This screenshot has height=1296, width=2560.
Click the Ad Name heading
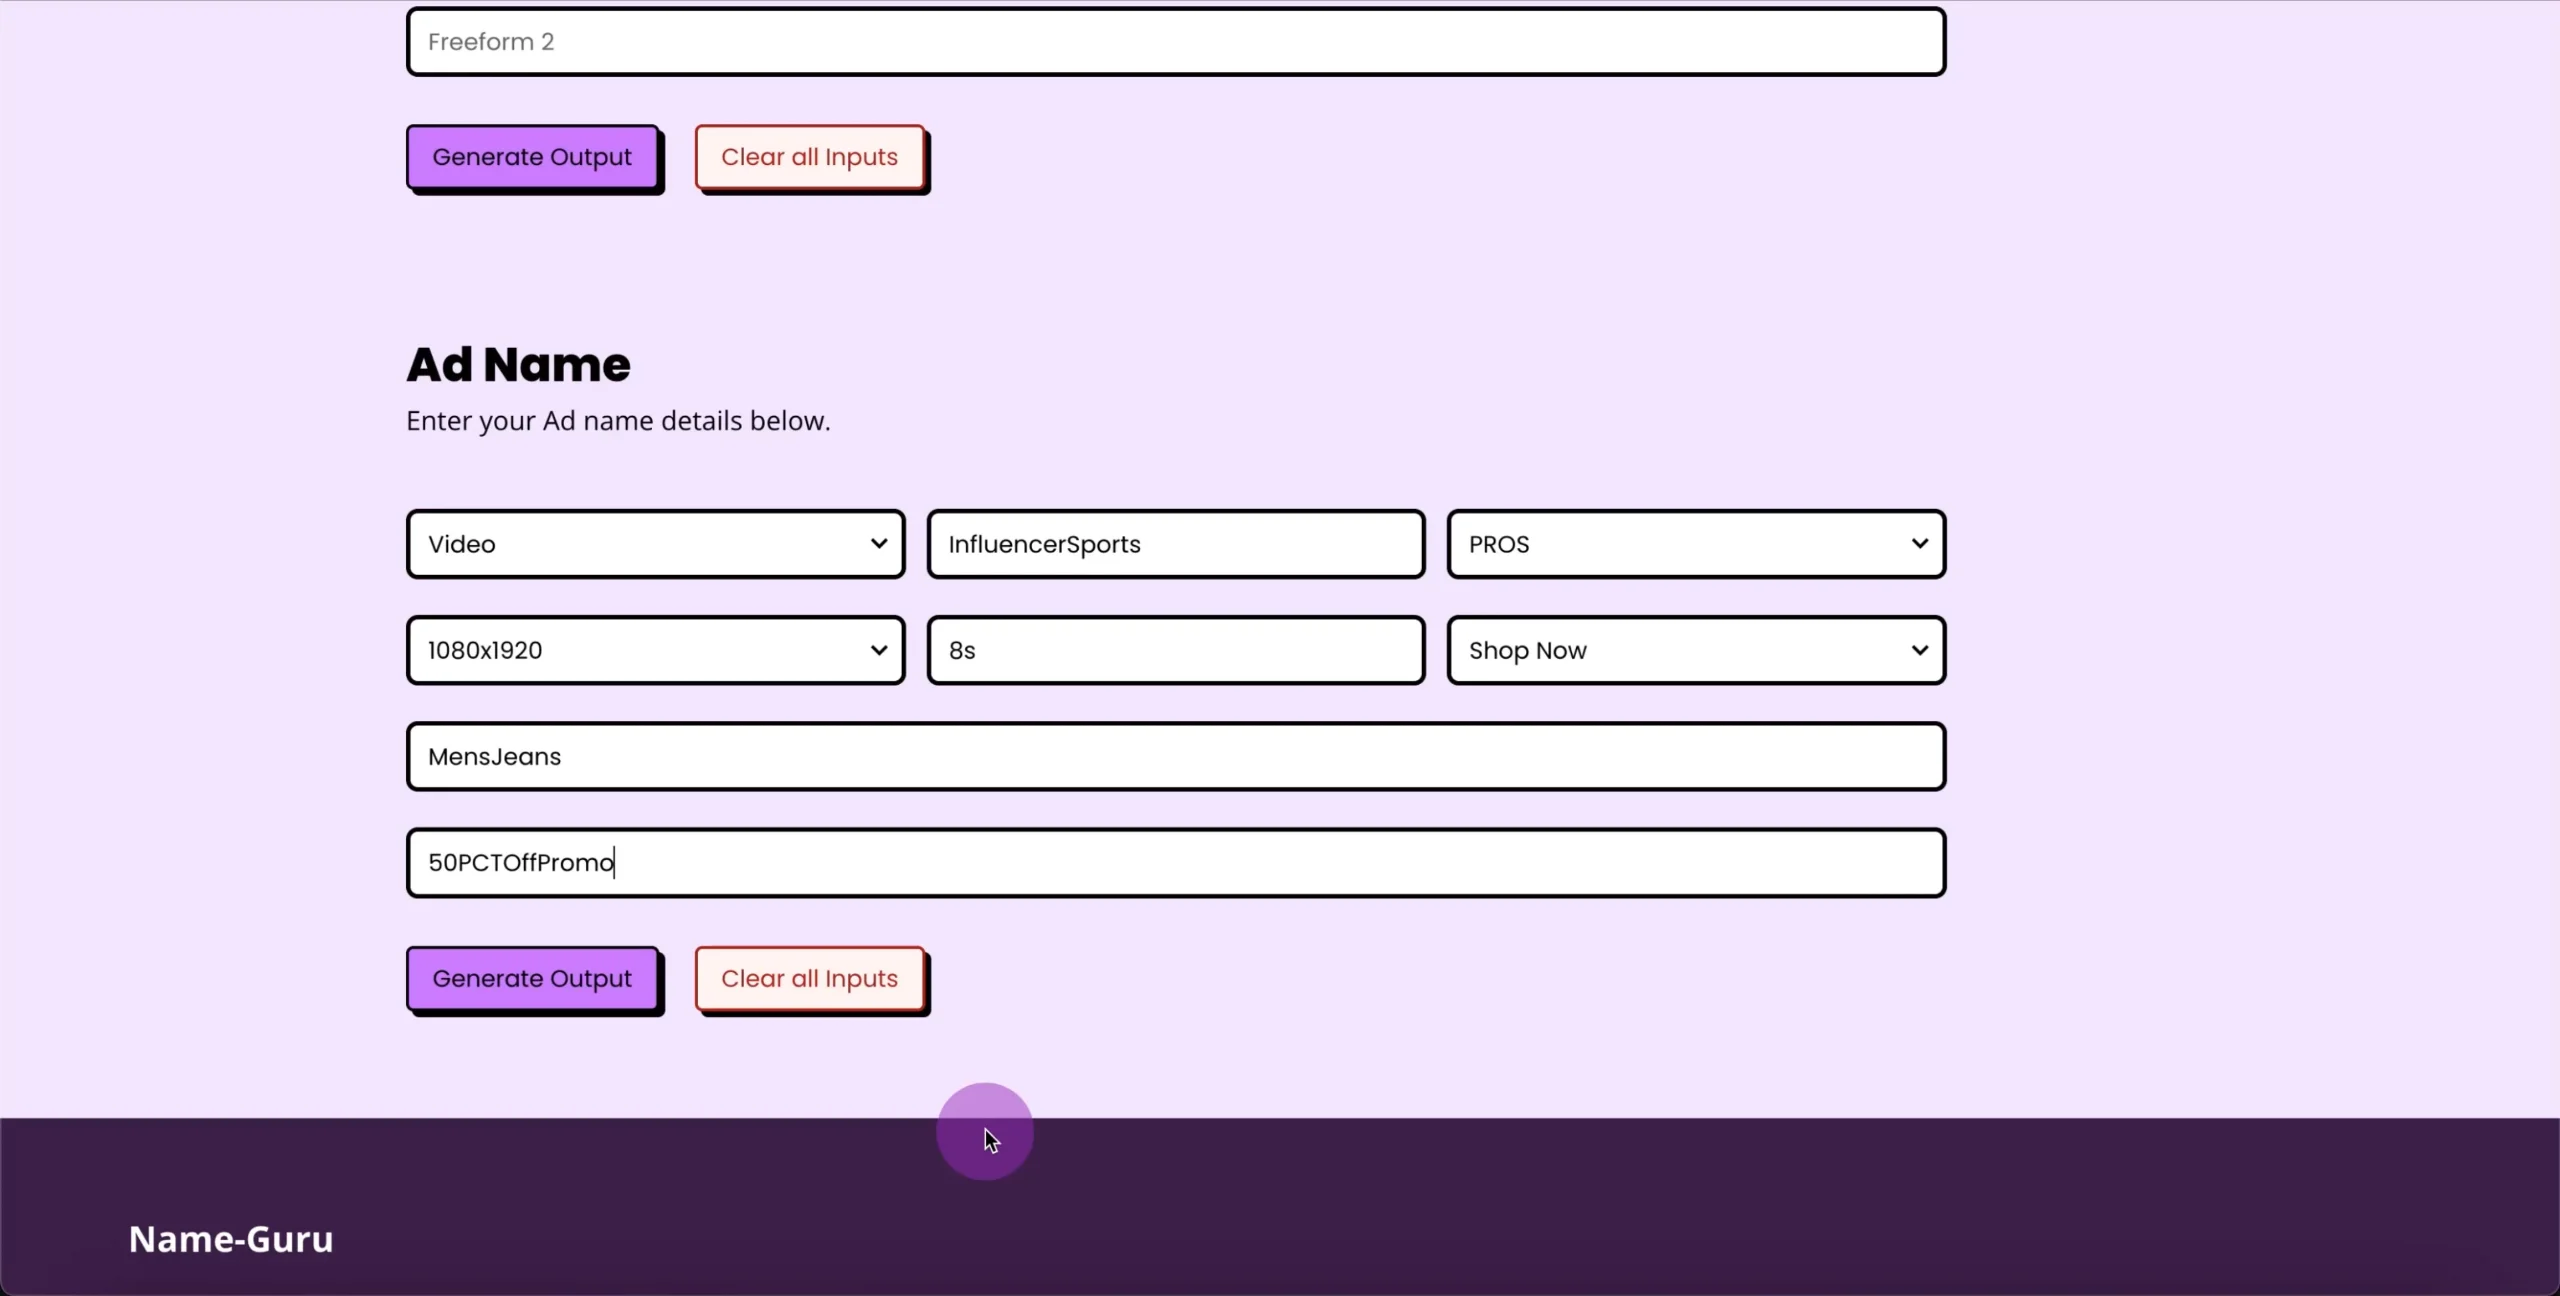pos(518,365)
